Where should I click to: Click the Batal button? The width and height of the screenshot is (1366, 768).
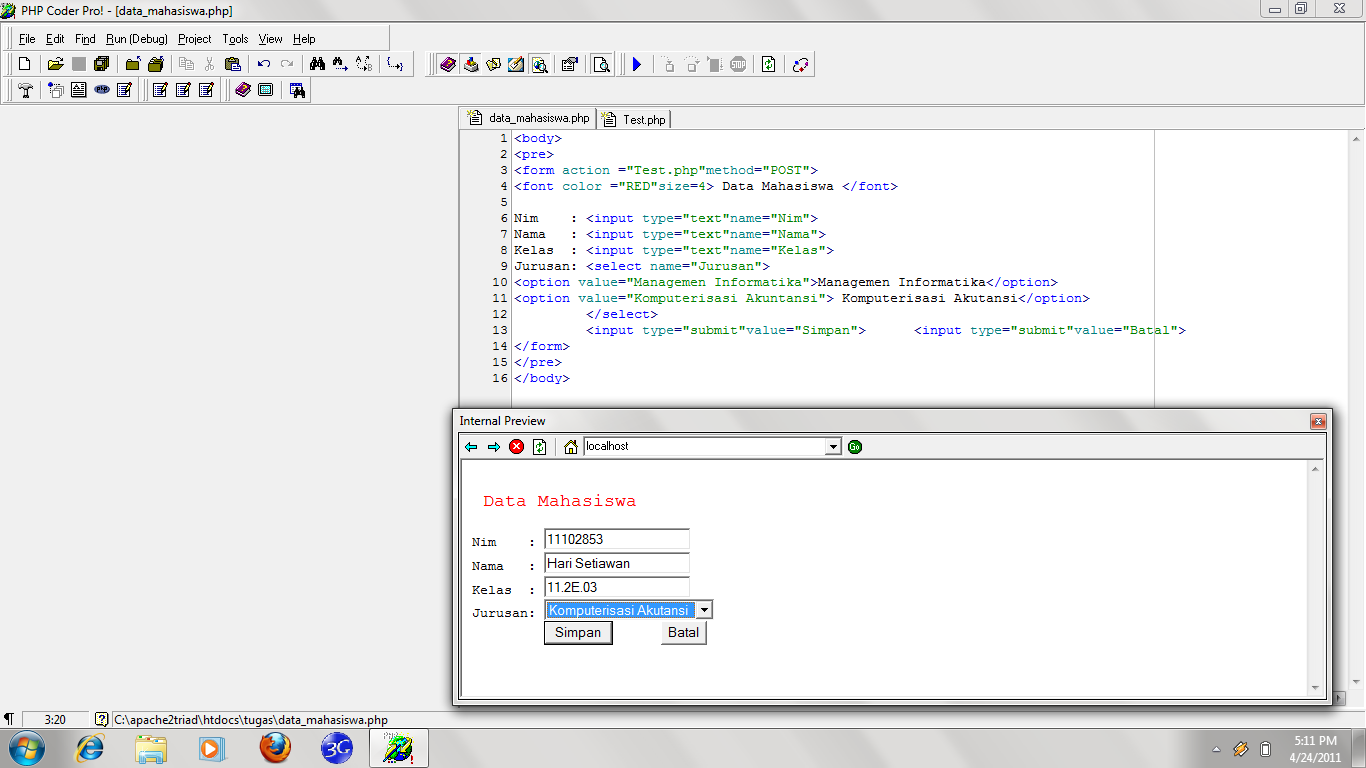684,632
